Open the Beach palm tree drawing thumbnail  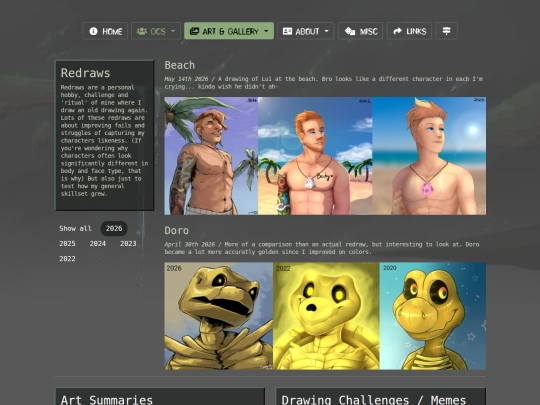pos(211,156)
